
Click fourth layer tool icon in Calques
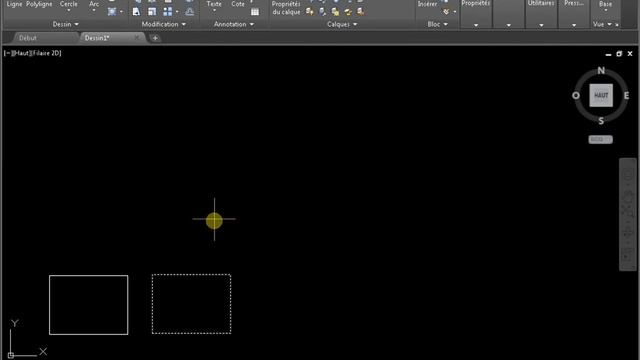click(x=348, y=12)
